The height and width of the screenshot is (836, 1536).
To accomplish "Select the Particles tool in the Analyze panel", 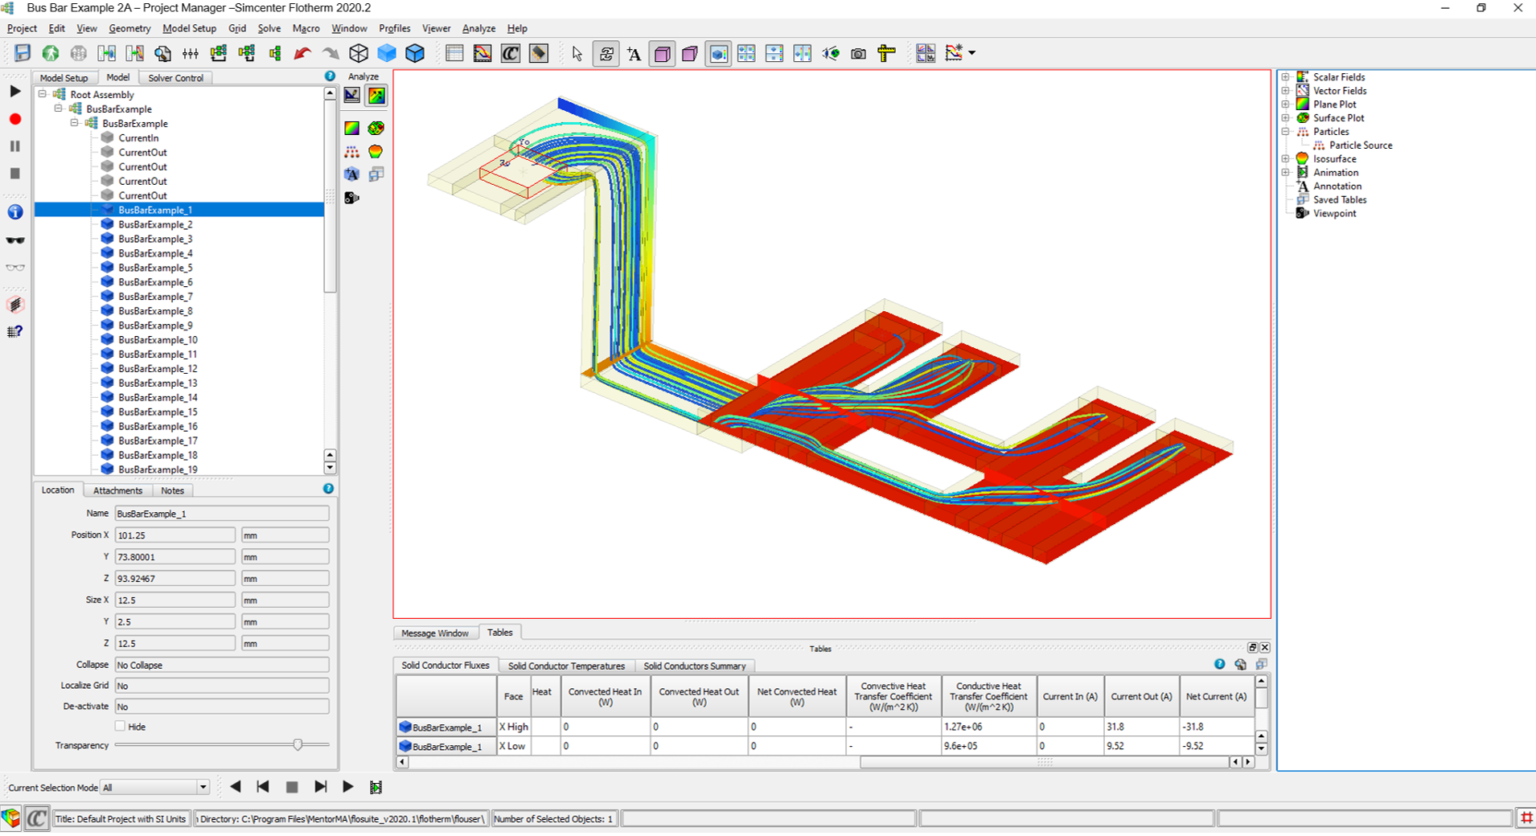I will pos(351,150).
